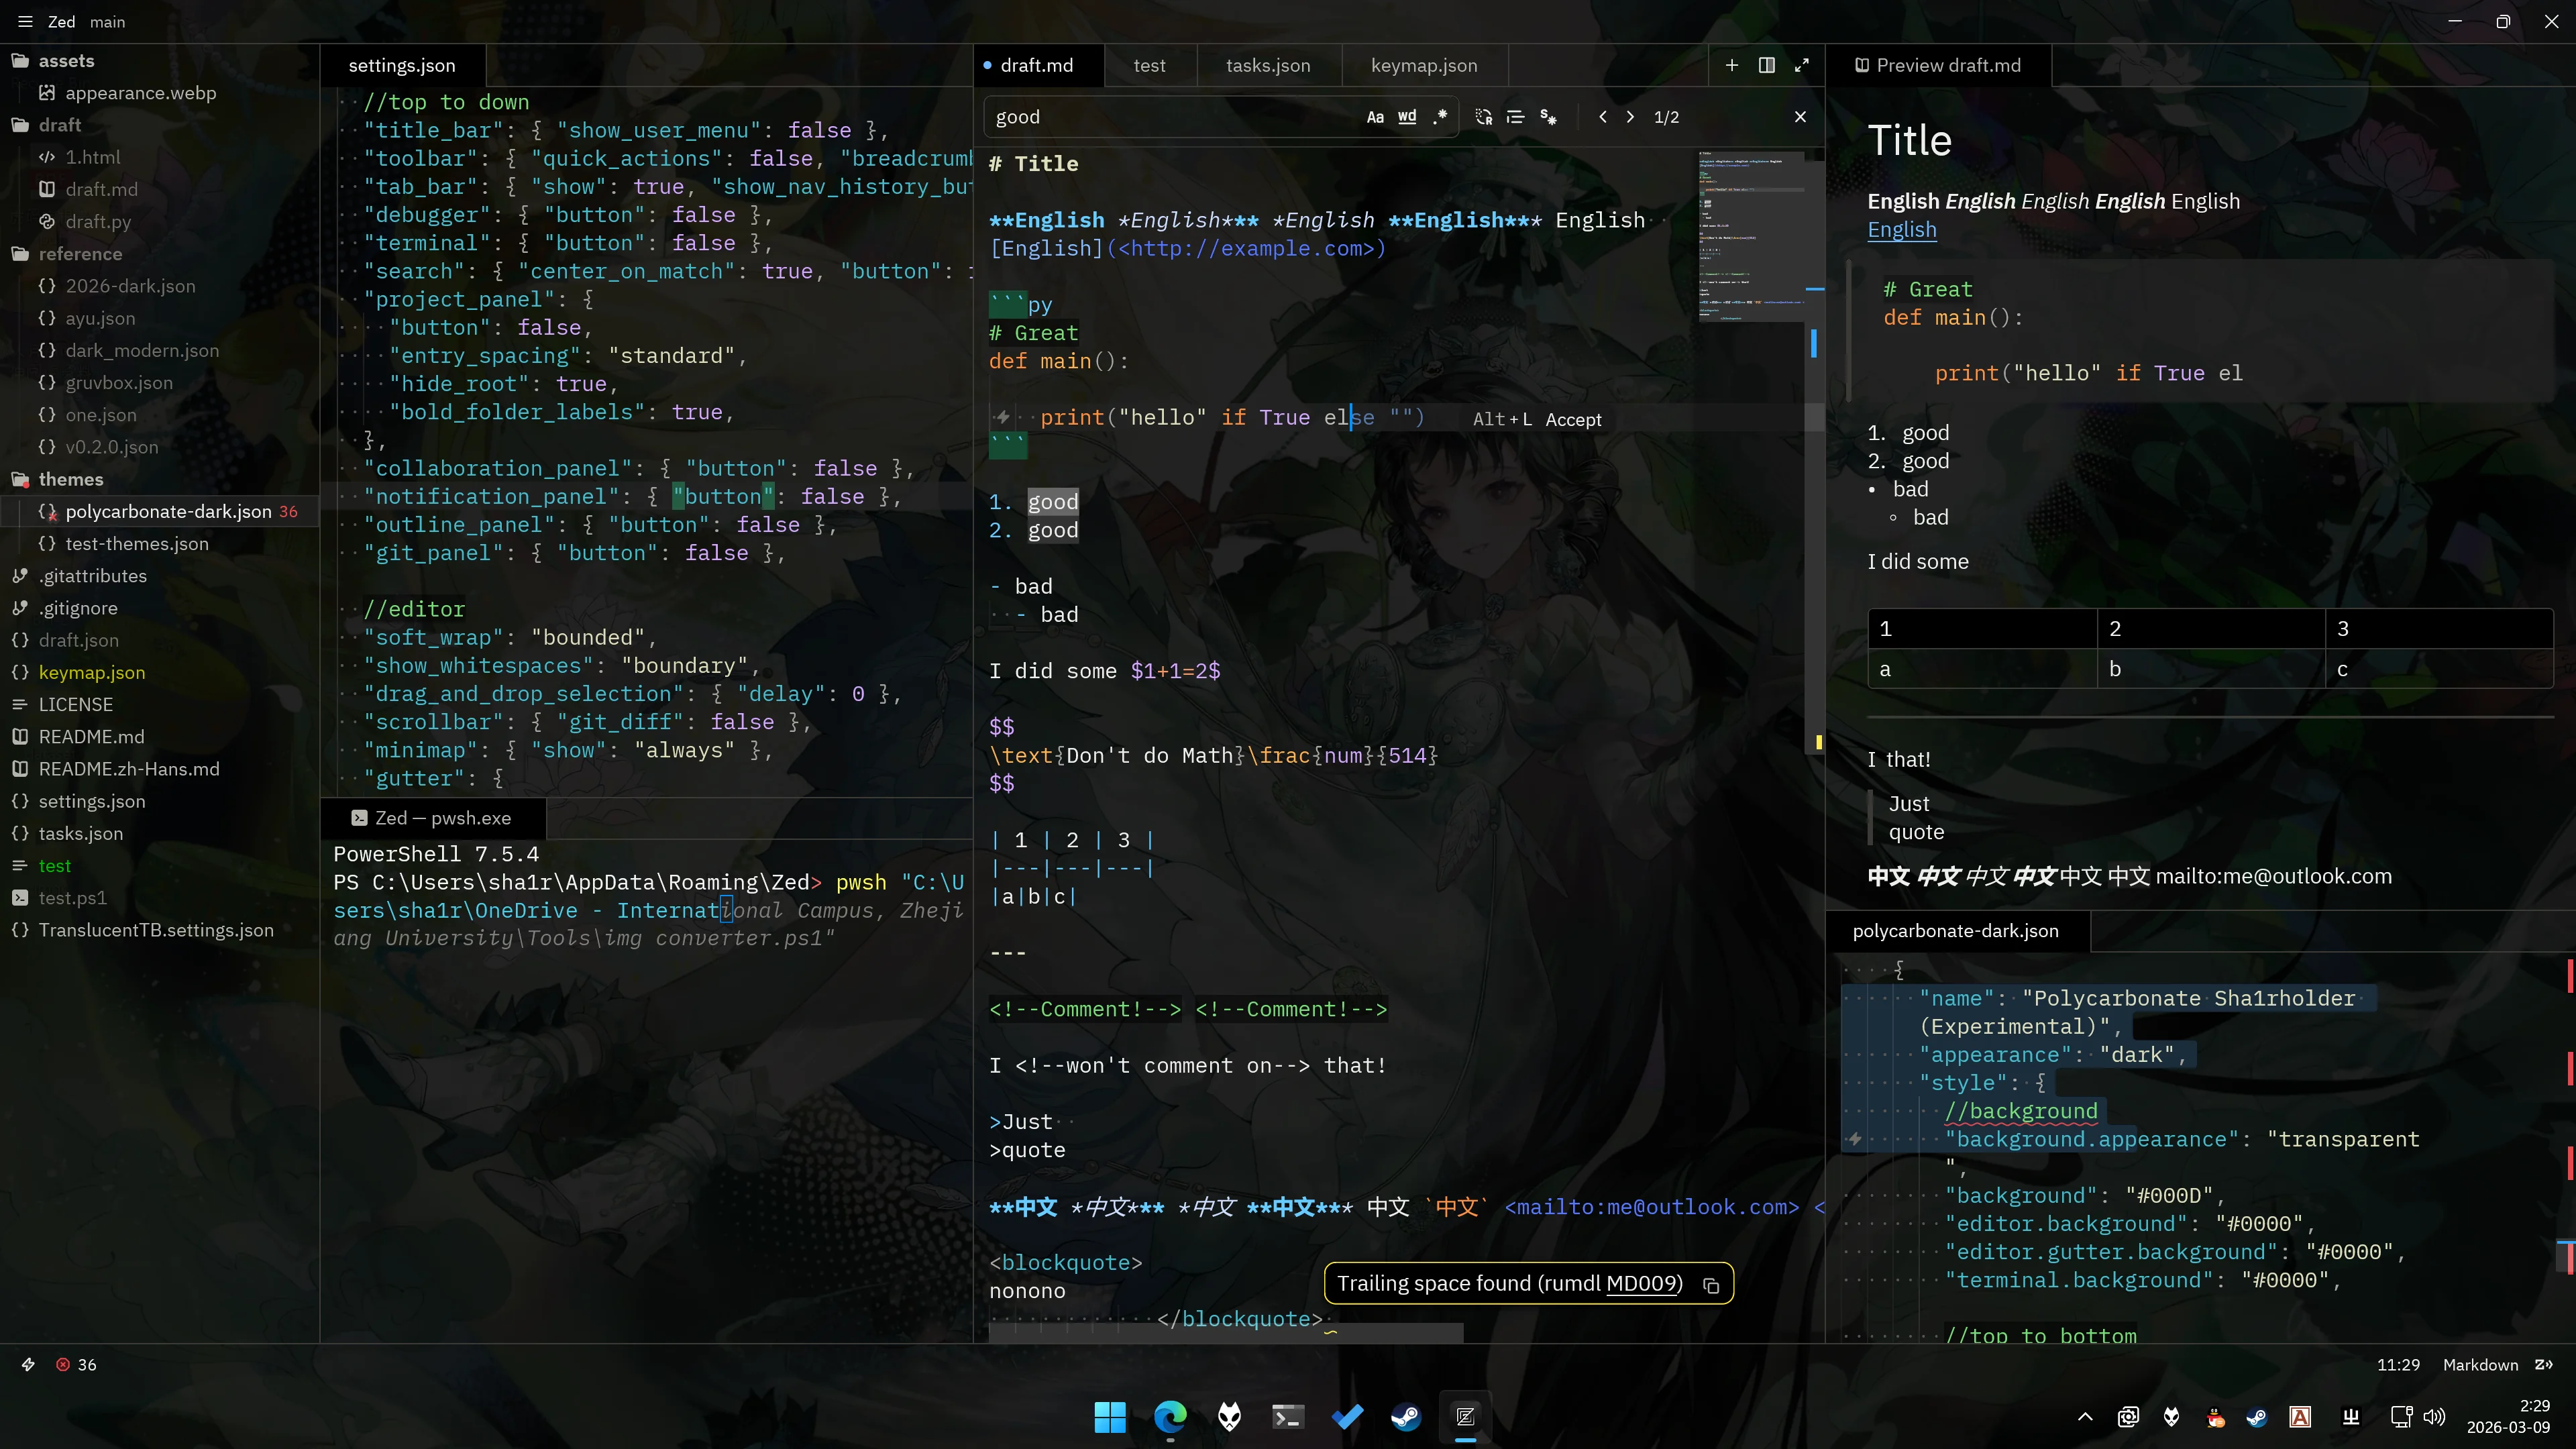The height and width of the screenshot is (1449, 2576).
Task: Open the Zed main application menu
Action: coord(25,21)
